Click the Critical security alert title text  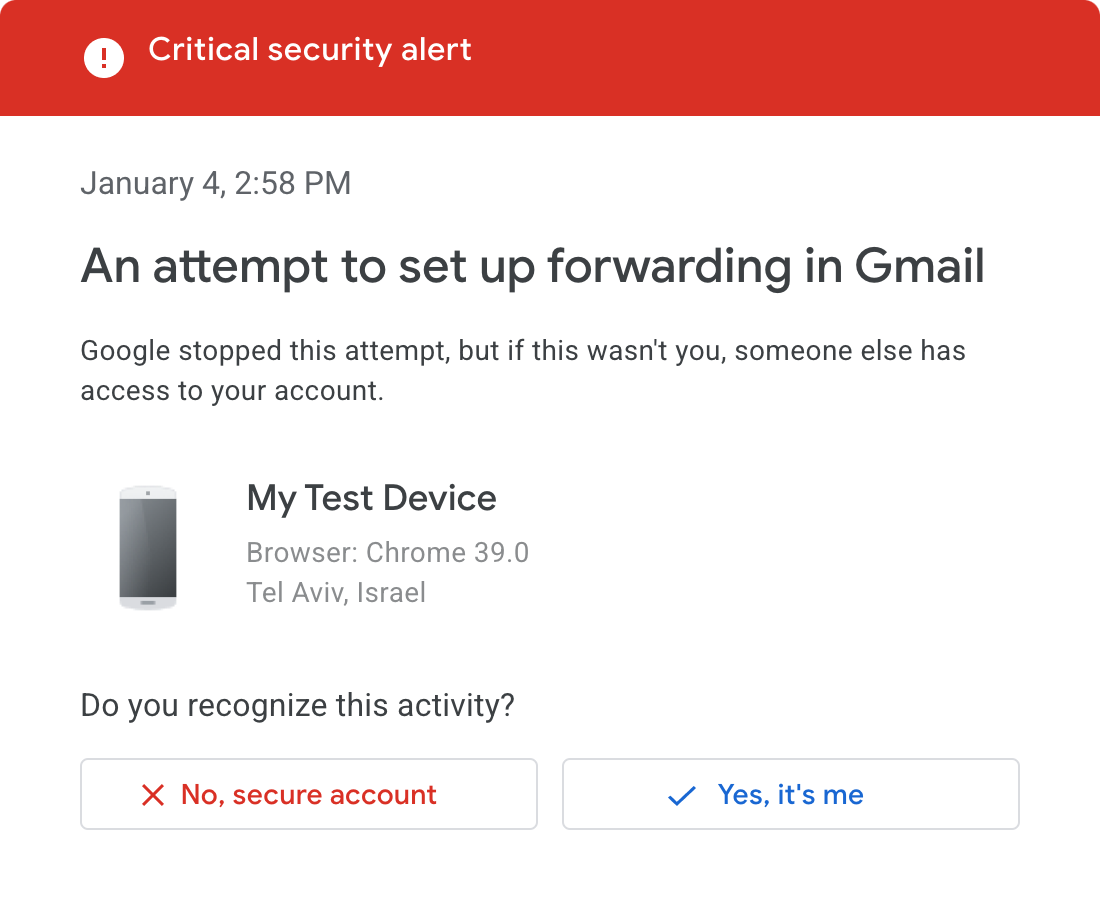[310, 49]
